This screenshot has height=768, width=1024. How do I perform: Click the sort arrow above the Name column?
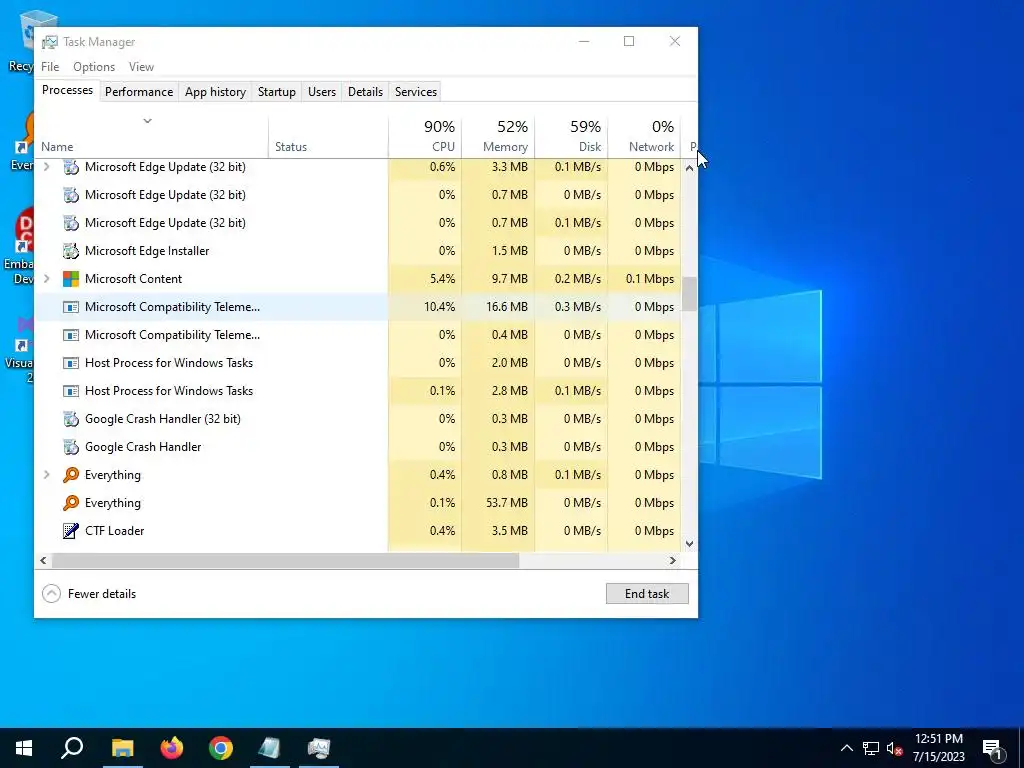(148, 121)
